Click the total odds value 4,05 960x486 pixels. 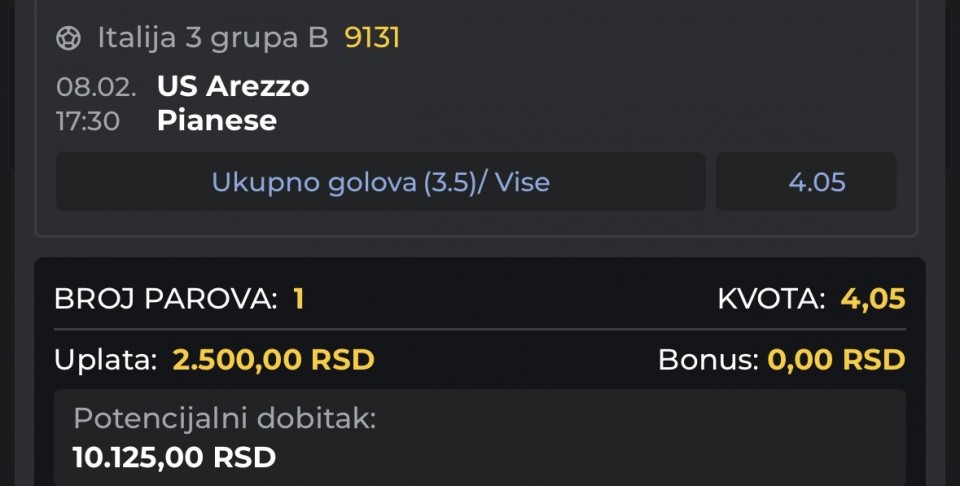point(872,299)
